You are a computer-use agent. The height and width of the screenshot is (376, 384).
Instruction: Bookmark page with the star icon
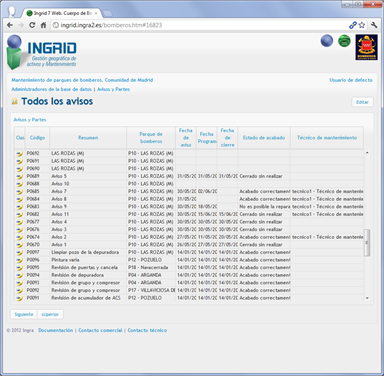coord(362,25)
